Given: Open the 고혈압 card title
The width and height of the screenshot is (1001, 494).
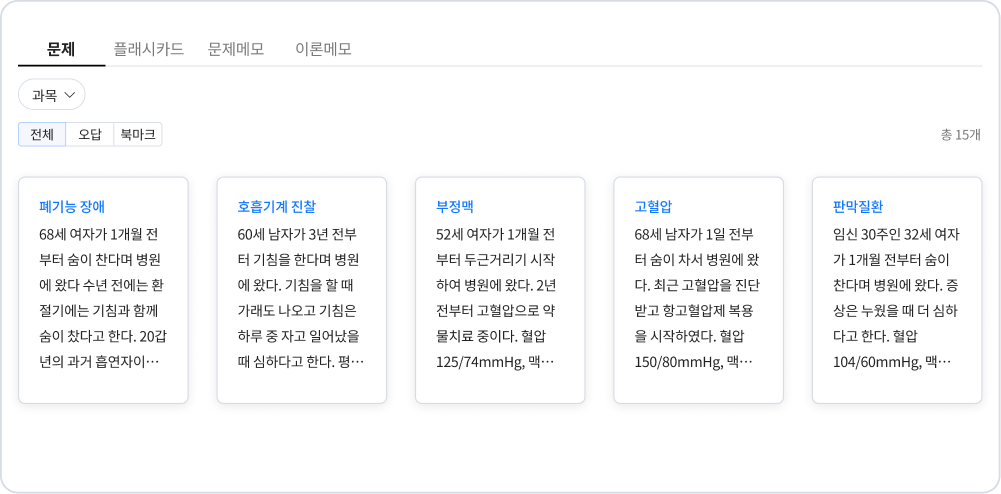Looking at the screenshot, I should coord(653,207).
